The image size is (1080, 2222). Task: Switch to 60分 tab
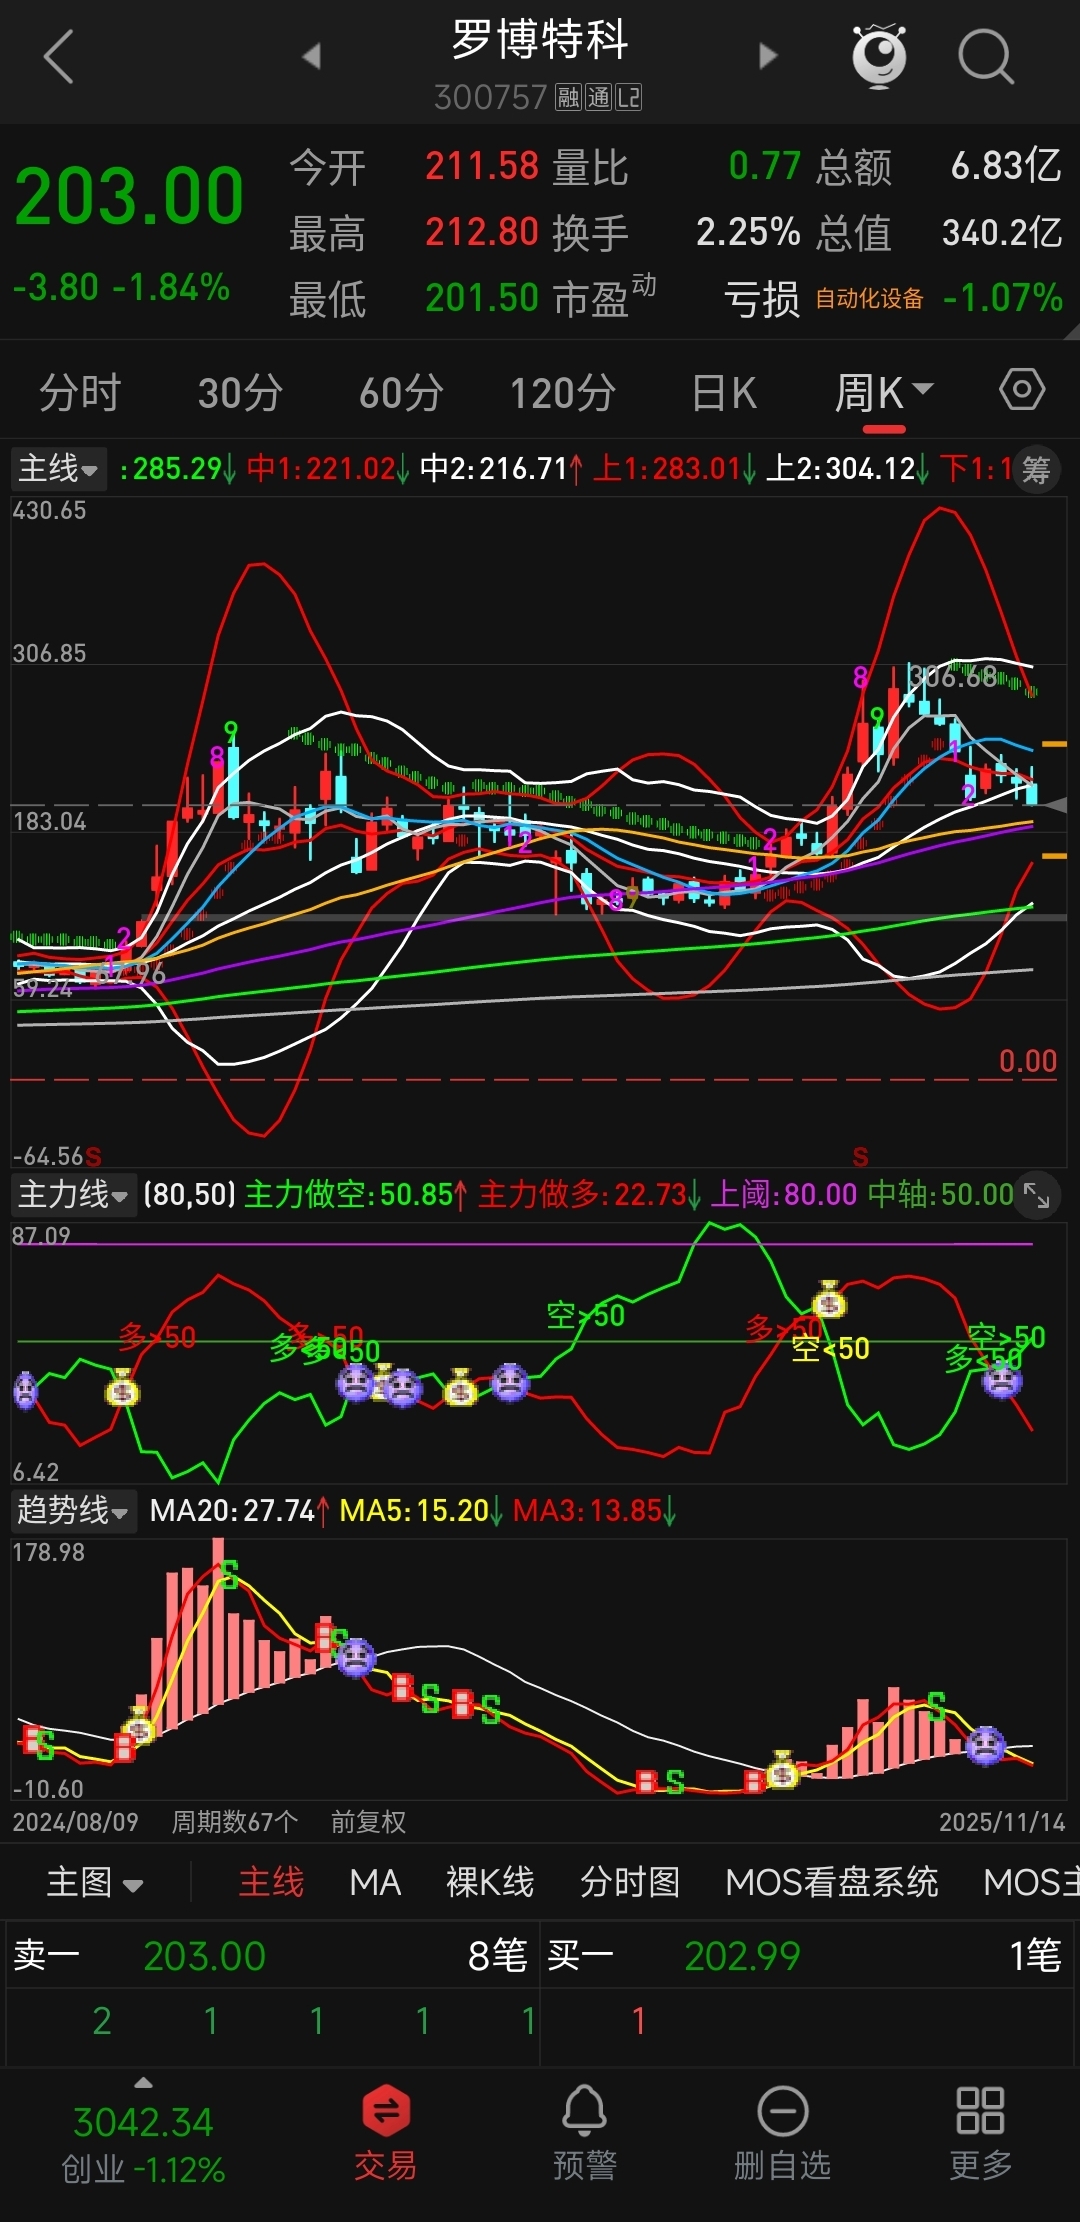coord(401,392)
